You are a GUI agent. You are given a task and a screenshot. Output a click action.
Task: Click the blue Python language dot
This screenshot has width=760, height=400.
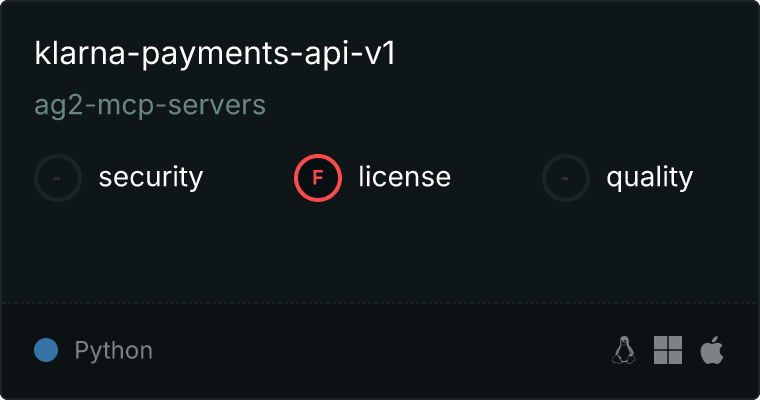point(46,350)
